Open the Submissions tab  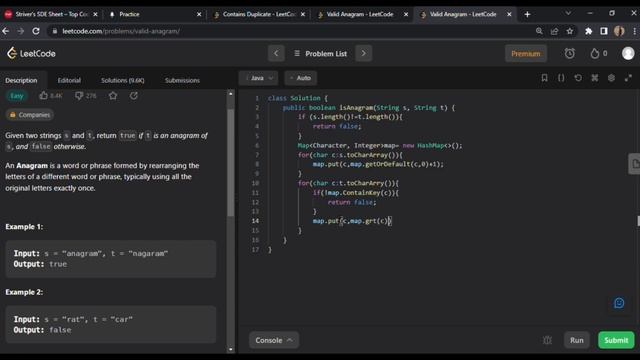point(182,80)
